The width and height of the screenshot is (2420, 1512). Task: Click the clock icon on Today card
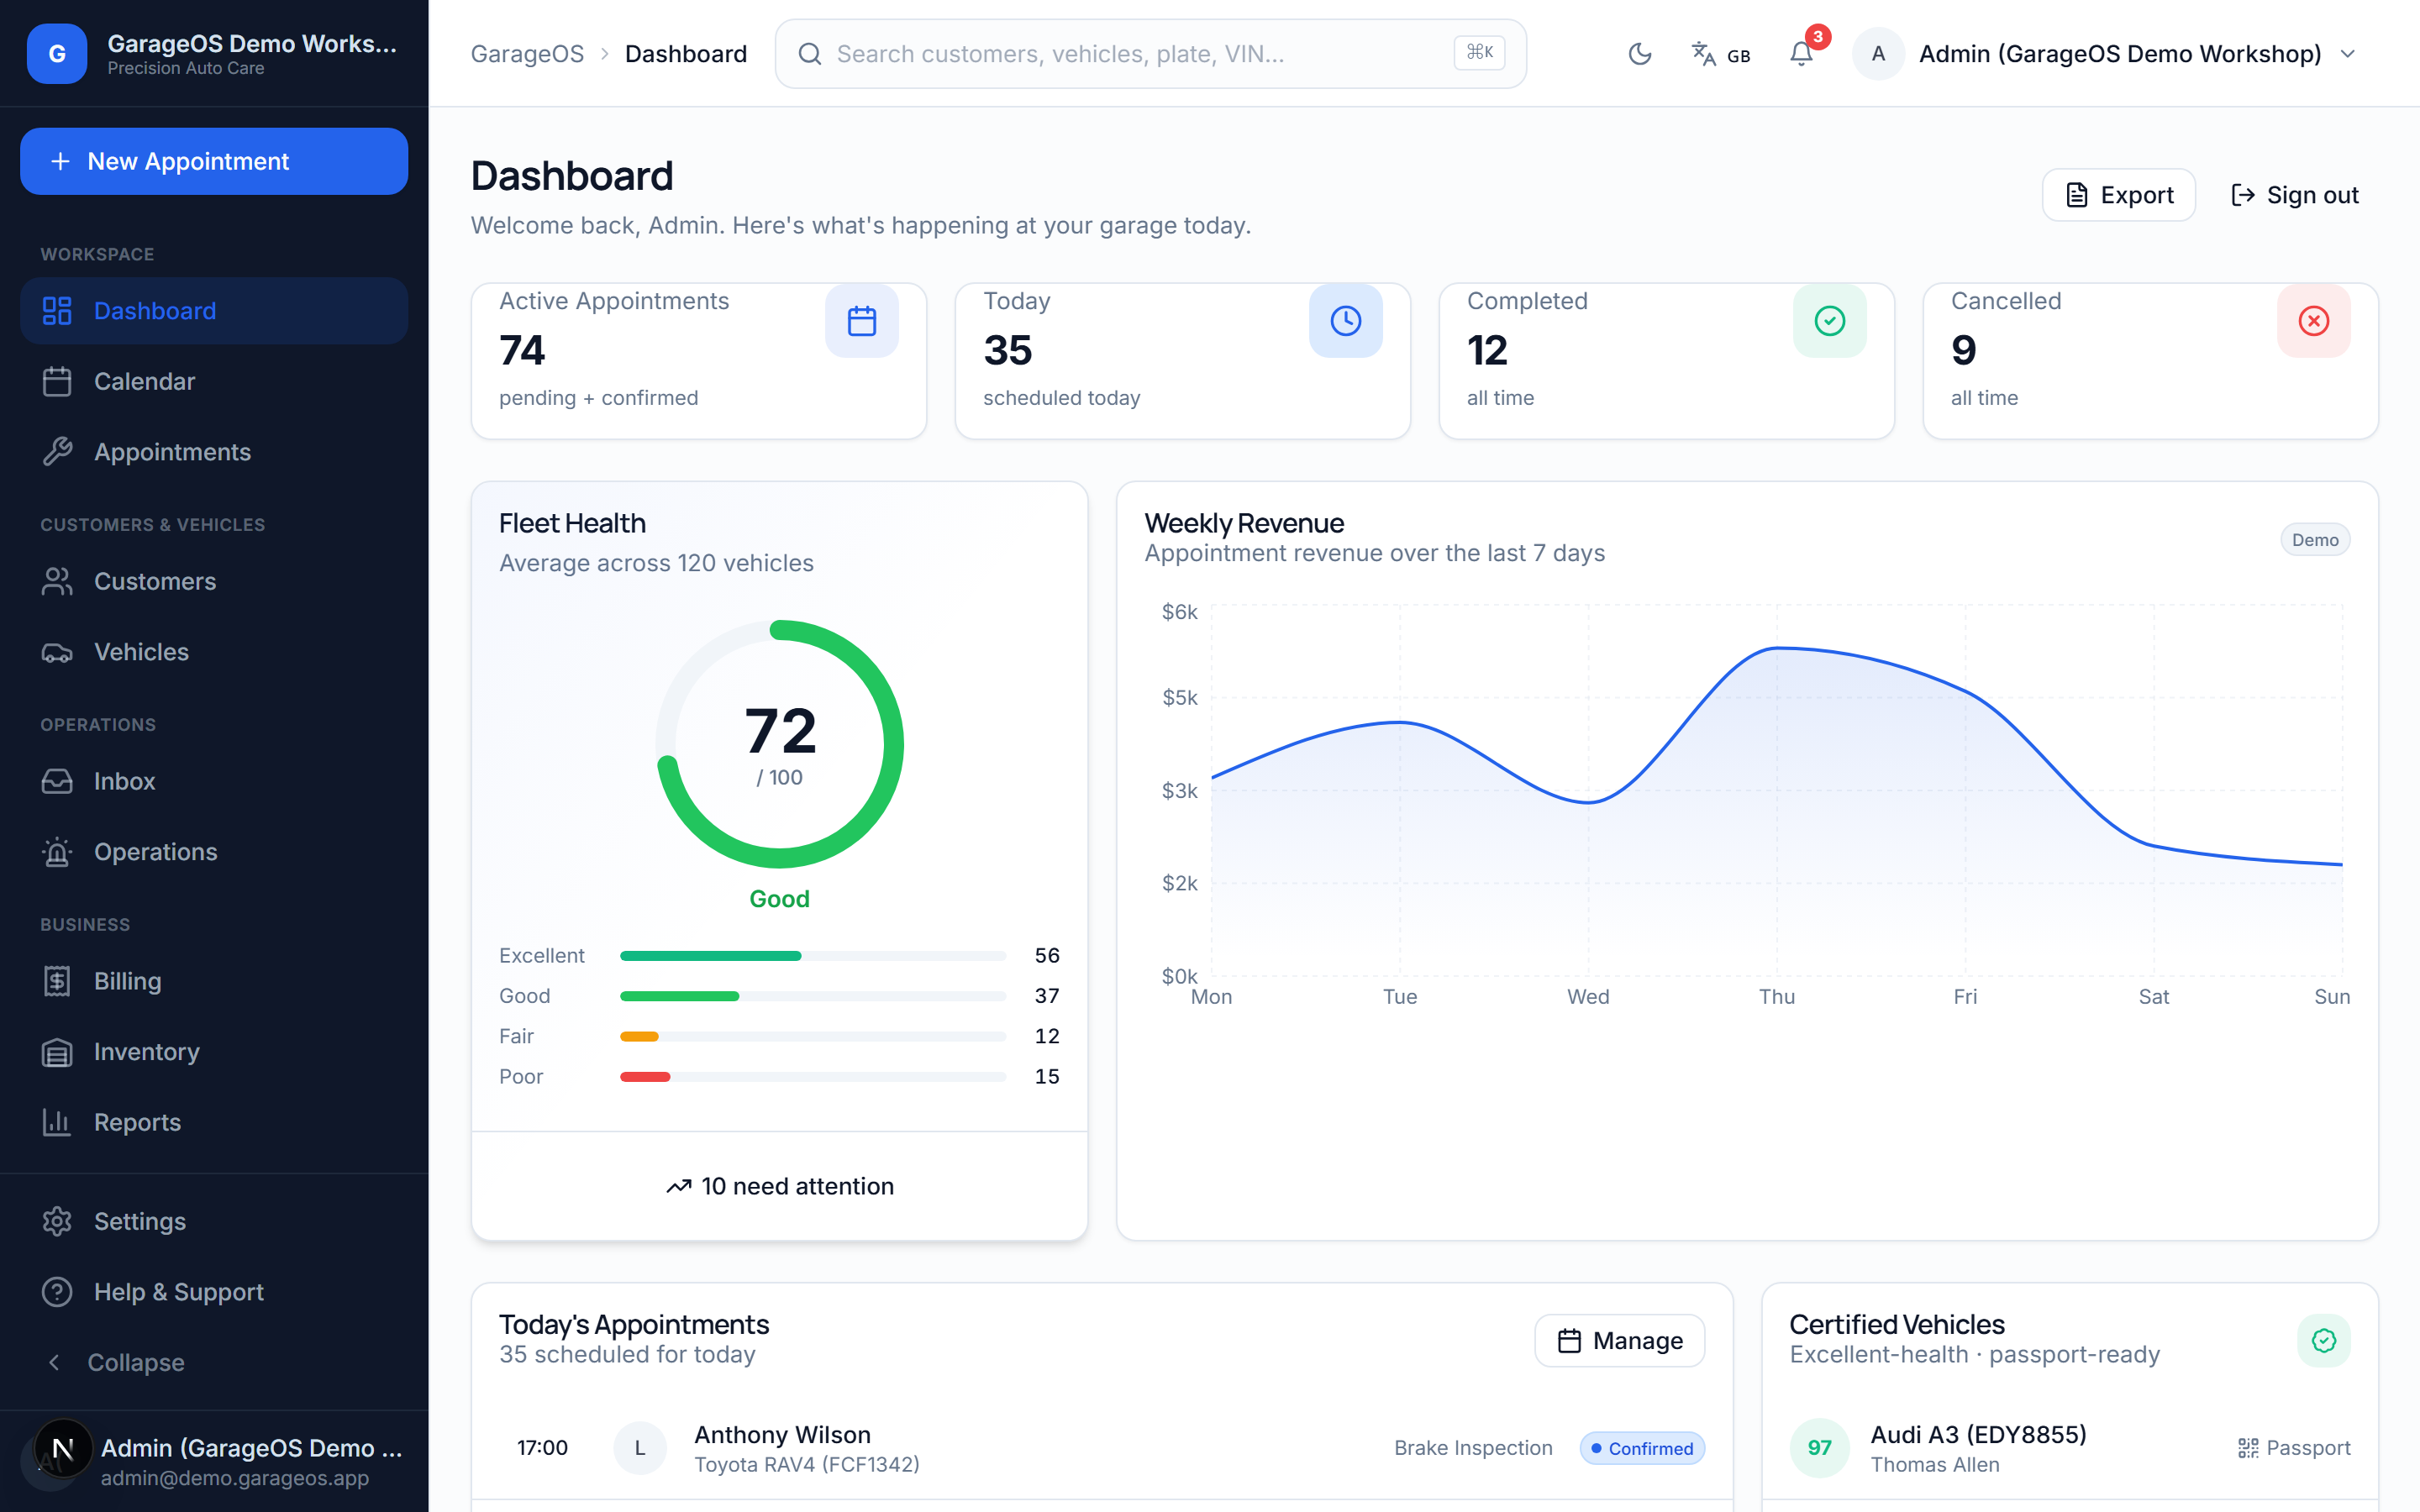[x=1345, y=321]
